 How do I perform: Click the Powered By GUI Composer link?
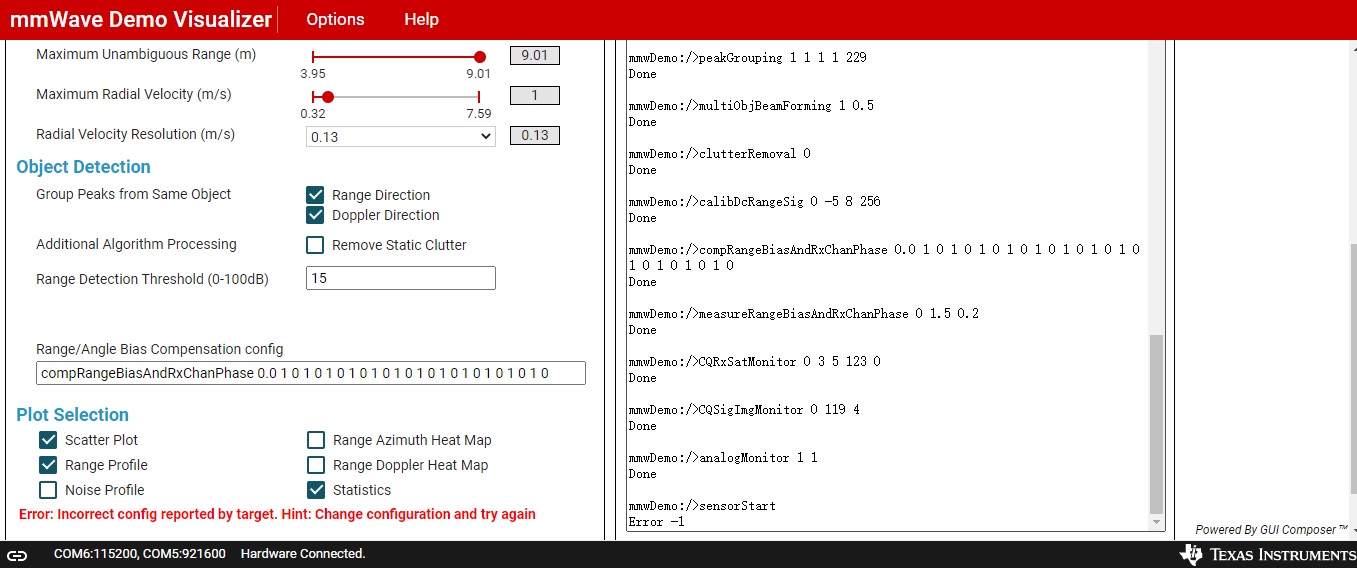click(x=1272, y=529)
